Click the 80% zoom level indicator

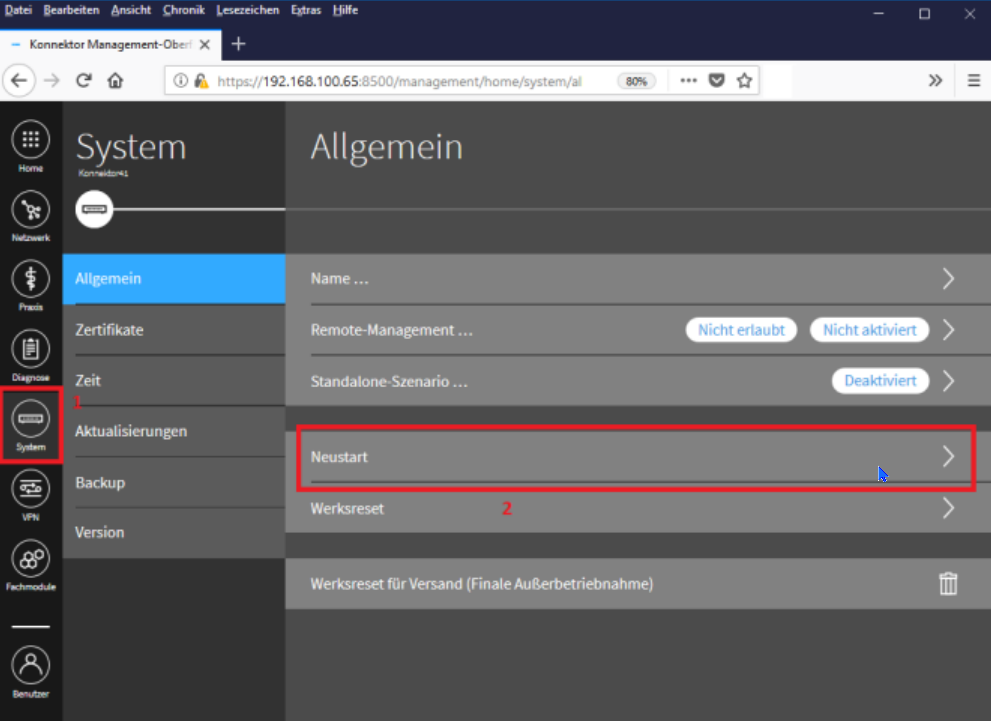tap(636, 81)
